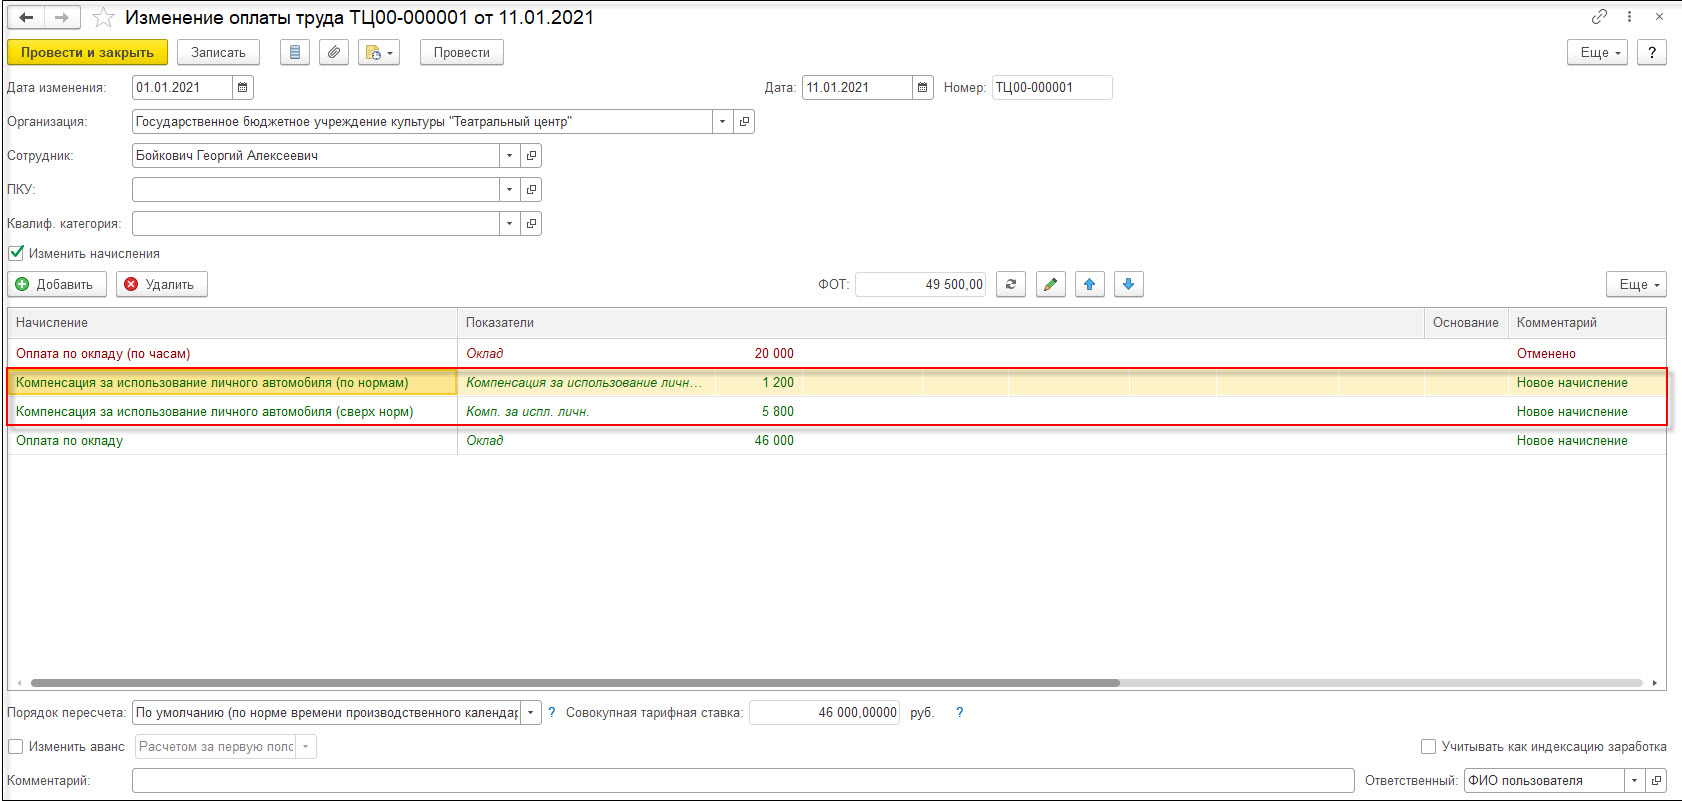Viewport: 1682px width, 801px height.
Task: Open the three-dot window menu
Action: (x=1629, y=16)
